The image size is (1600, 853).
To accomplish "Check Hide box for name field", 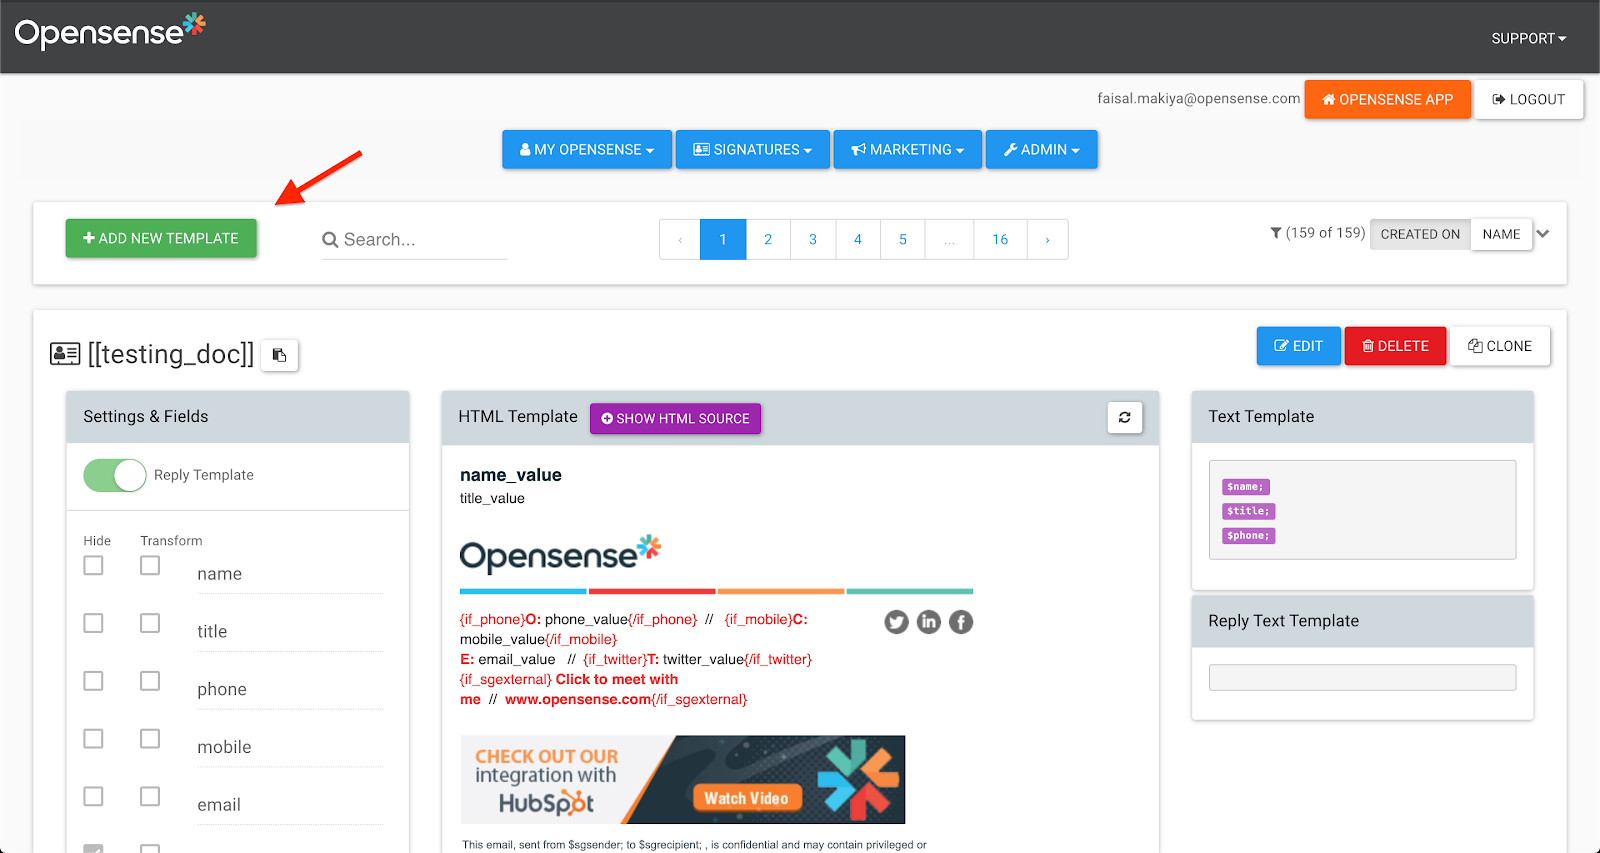I will 93,565.
